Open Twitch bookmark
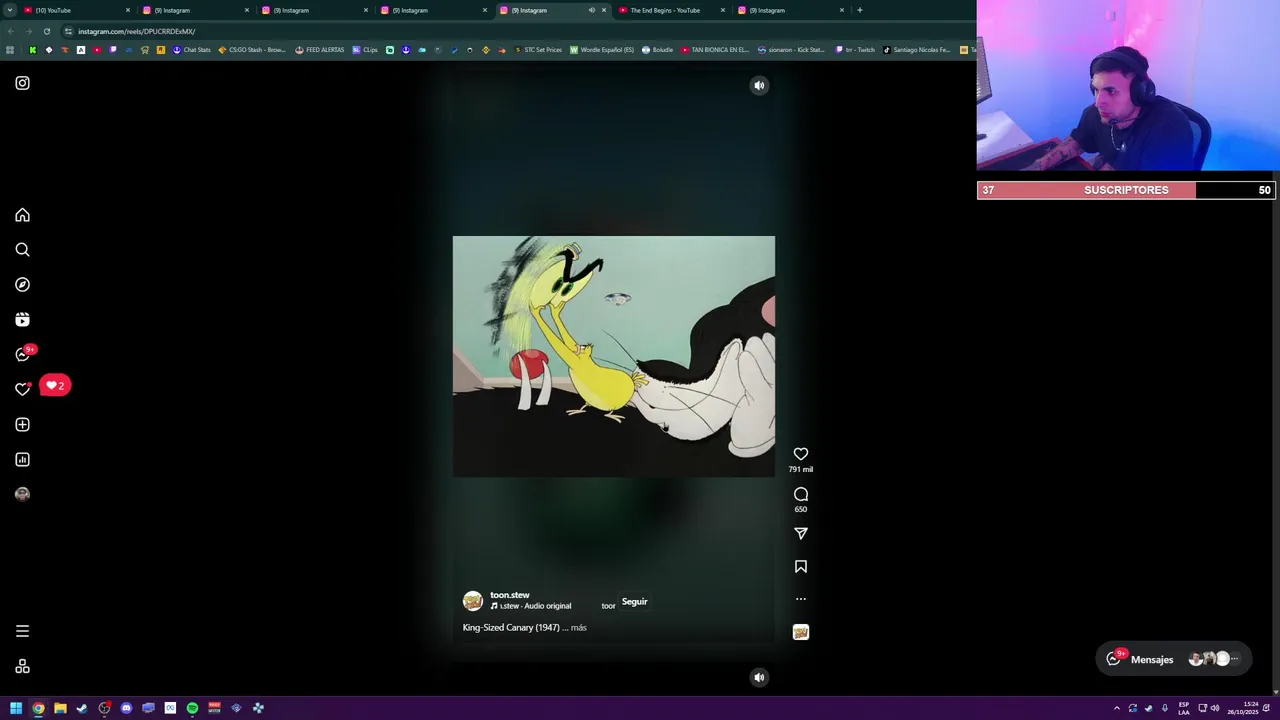Image resolution: width=1280 pixels, height=720 pixels. pyautogui.click(x=855, y=50)
